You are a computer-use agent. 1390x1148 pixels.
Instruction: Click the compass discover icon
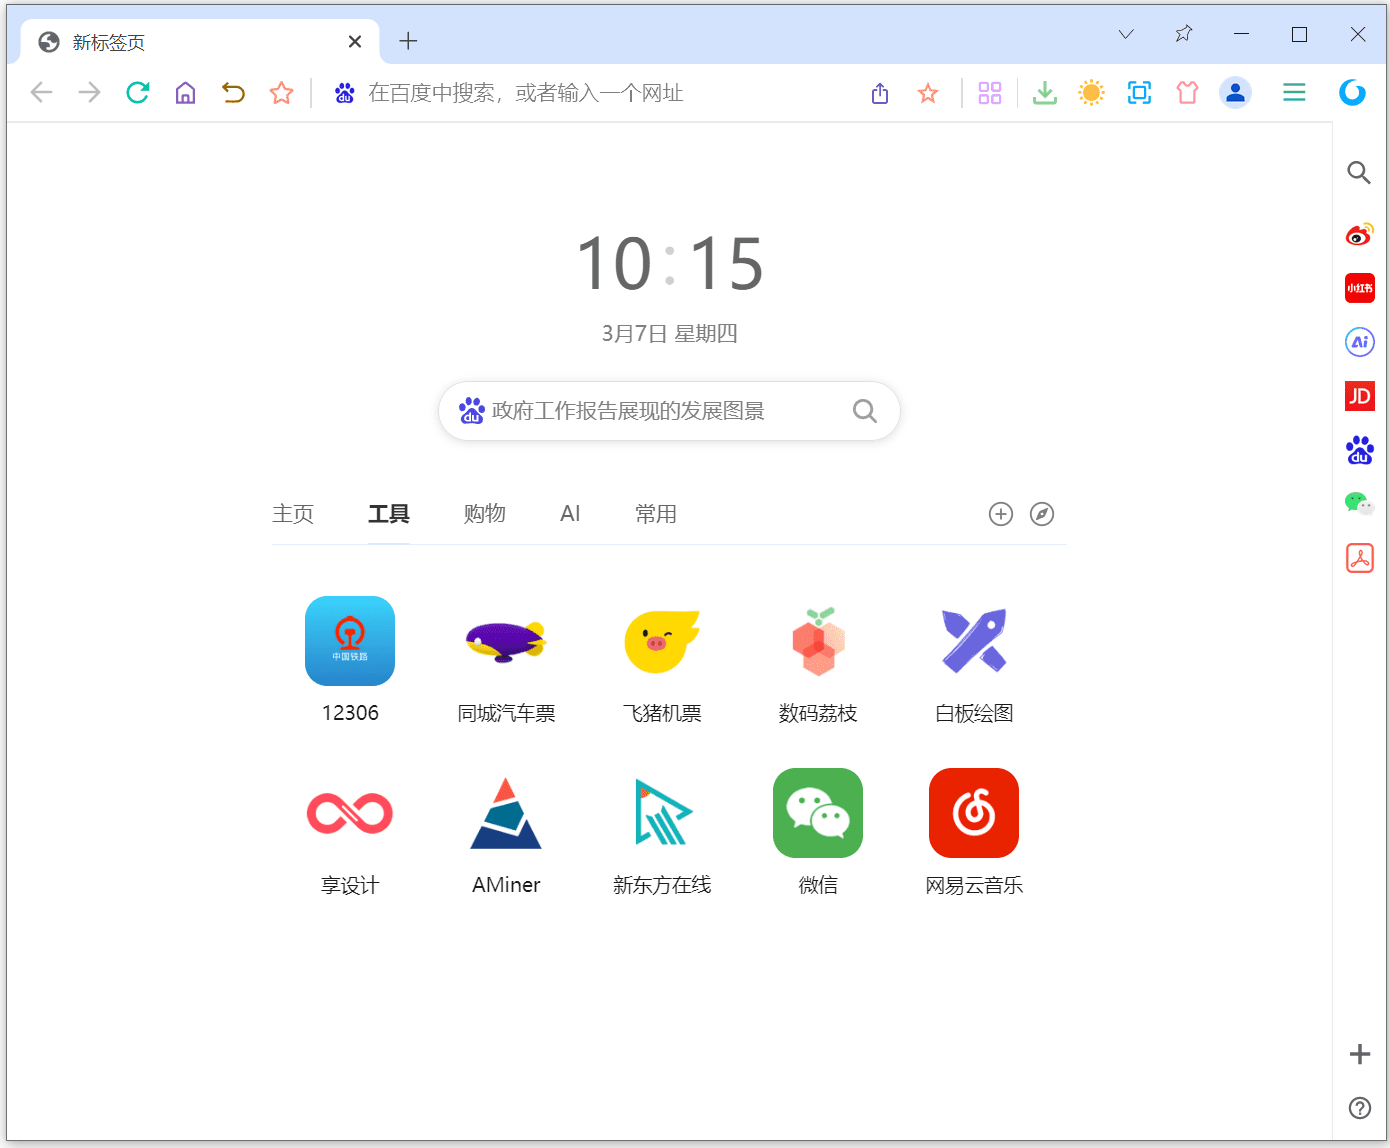tap(1042, 514)
